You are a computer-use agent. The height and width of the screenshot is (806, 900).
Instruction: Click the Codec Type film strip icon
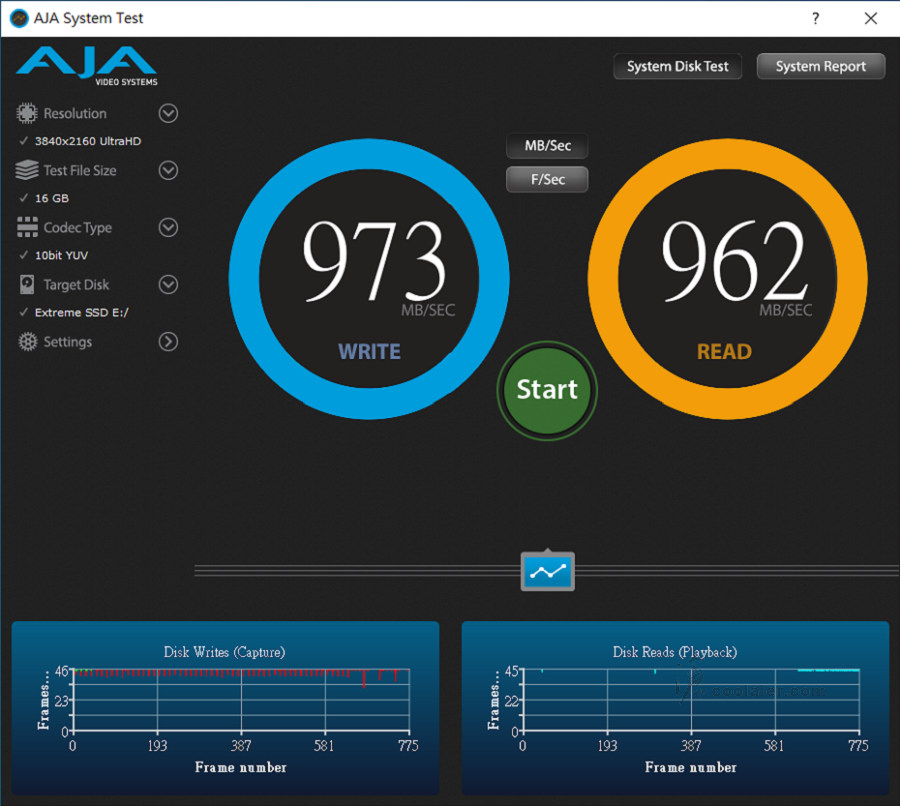pyautogui.click(x=27, y=227)
